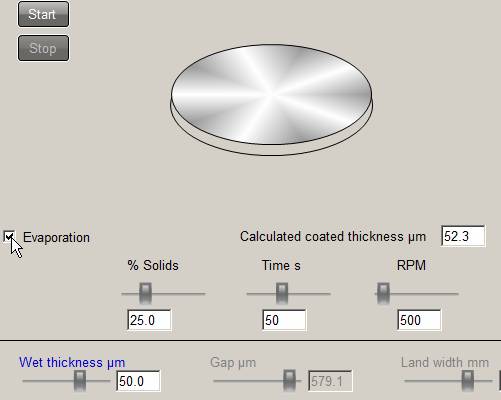Click the Calculated coated thickness field showing 52.3
Image resolution: width=501 pixels, height=400 pixels.
click(x=463, y=236)
